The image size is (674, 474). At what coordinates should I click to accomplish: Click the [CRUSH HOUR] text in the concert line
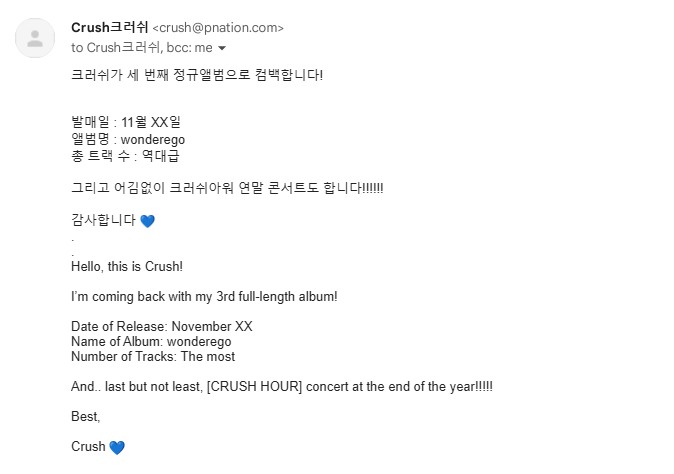[x=254, y=387]
